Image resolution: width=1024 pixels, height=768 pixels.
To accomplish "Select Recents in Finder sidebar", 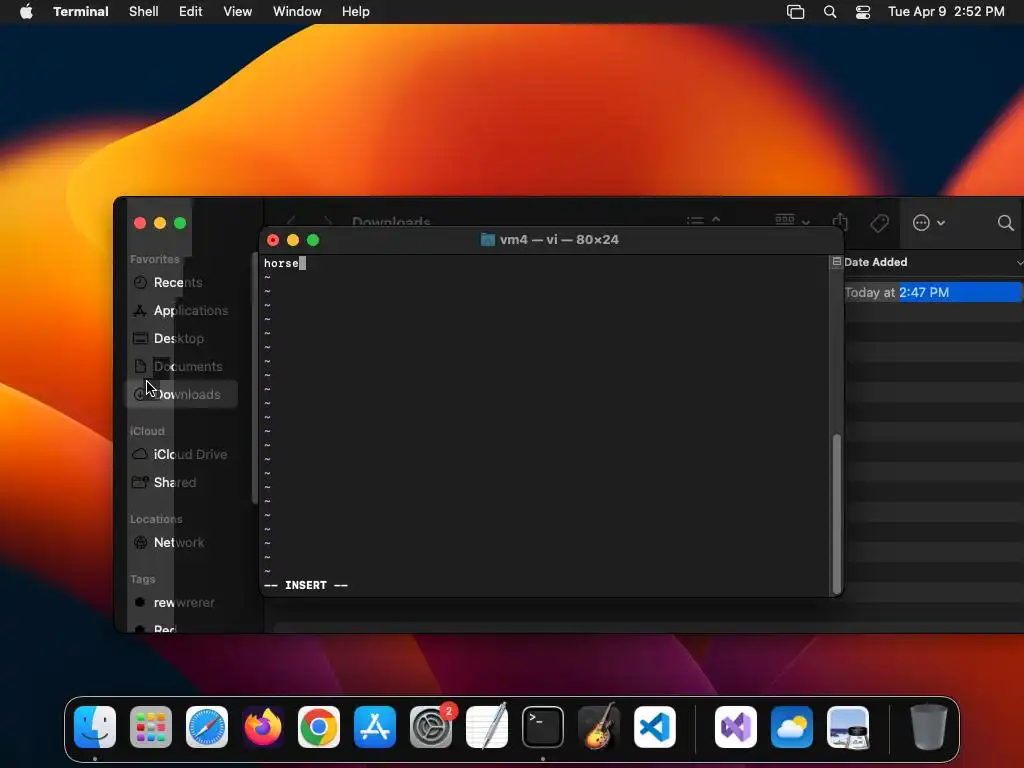I will 182,282.
